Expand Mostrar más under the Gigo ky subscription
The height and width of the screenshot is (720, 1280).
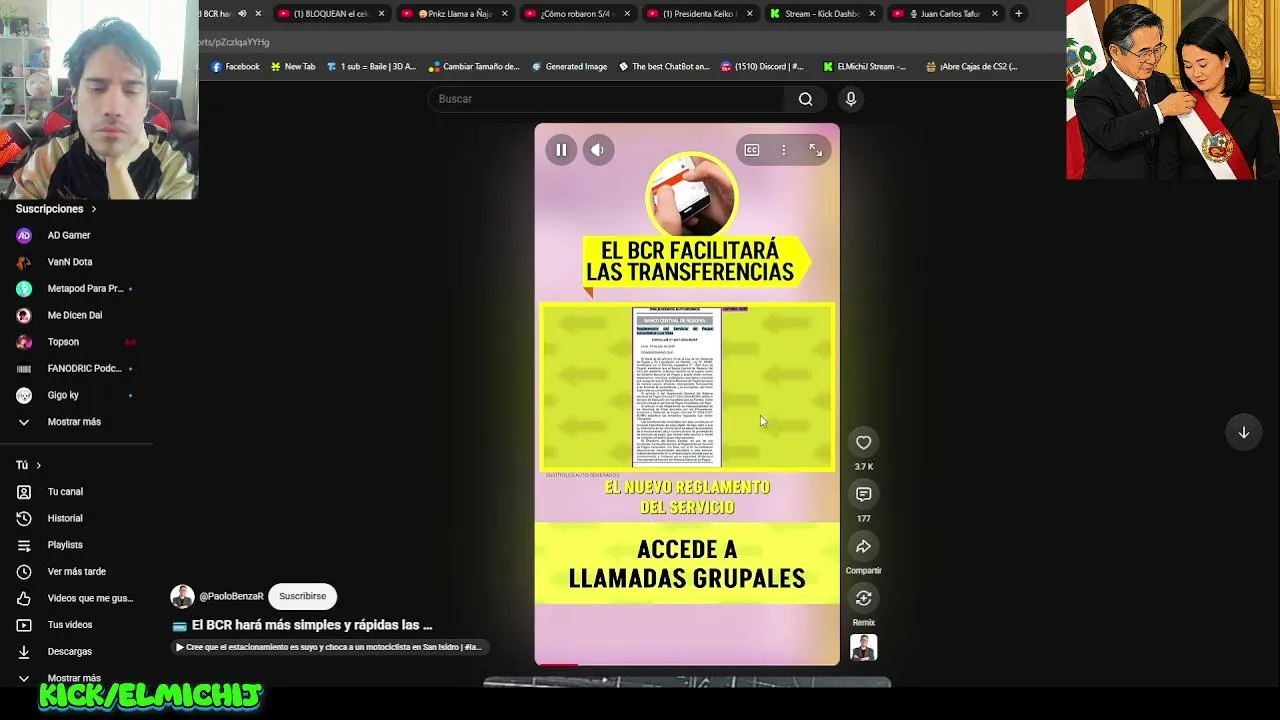pos(76,422)
